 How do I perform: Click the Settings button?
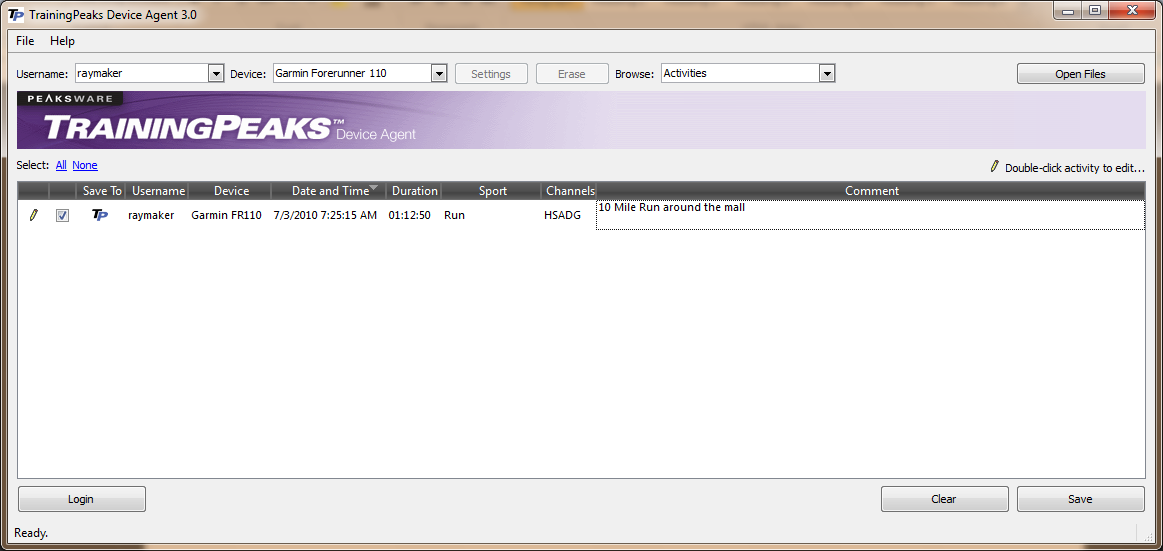pyautogui.click(x=491, y=73)
